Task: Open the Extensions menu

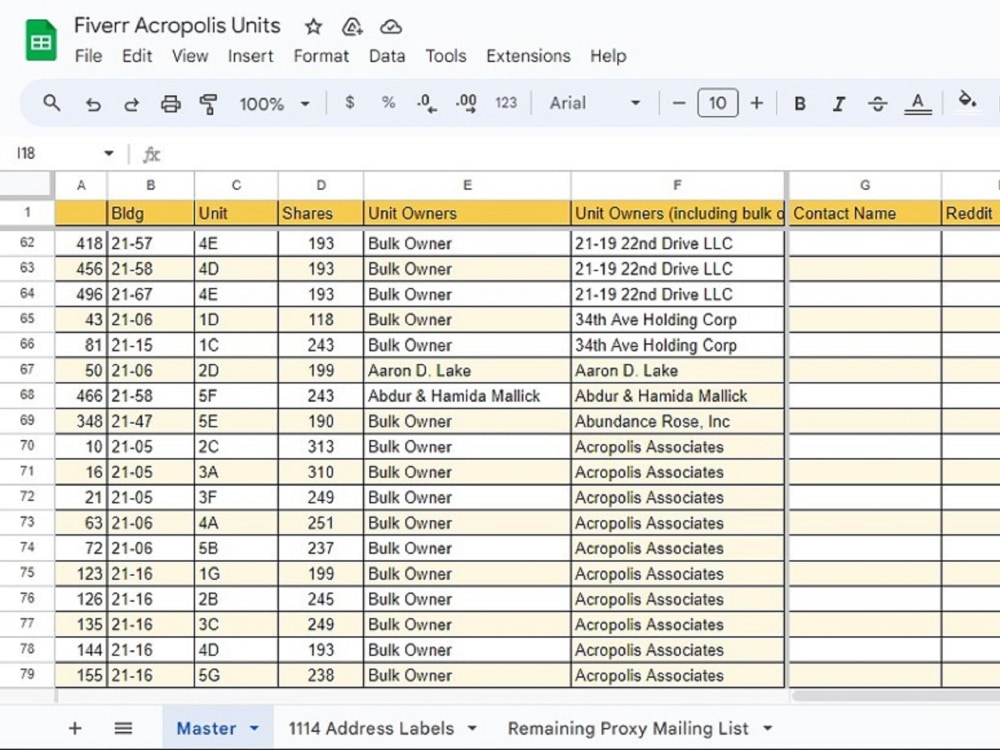Action: coord(528,56)
